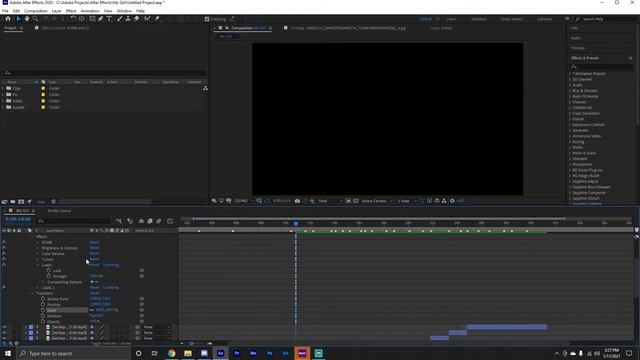
Task: Toggle stopwatch for Position property
Action: point(43,304)
